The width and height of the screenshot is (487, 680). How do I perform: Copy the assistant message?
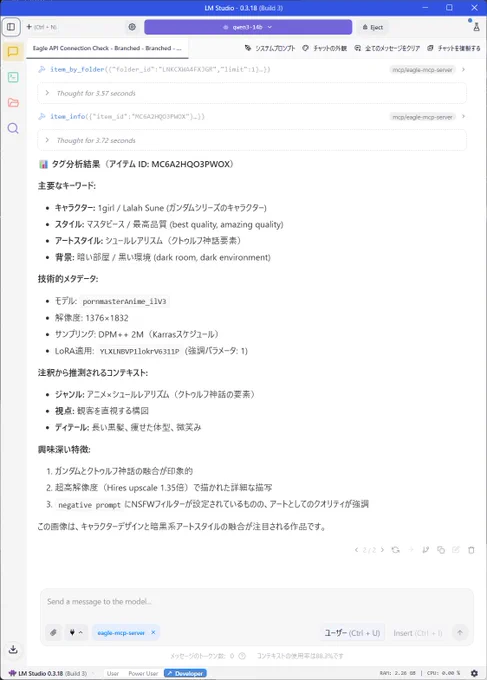[x=441, y=549]
